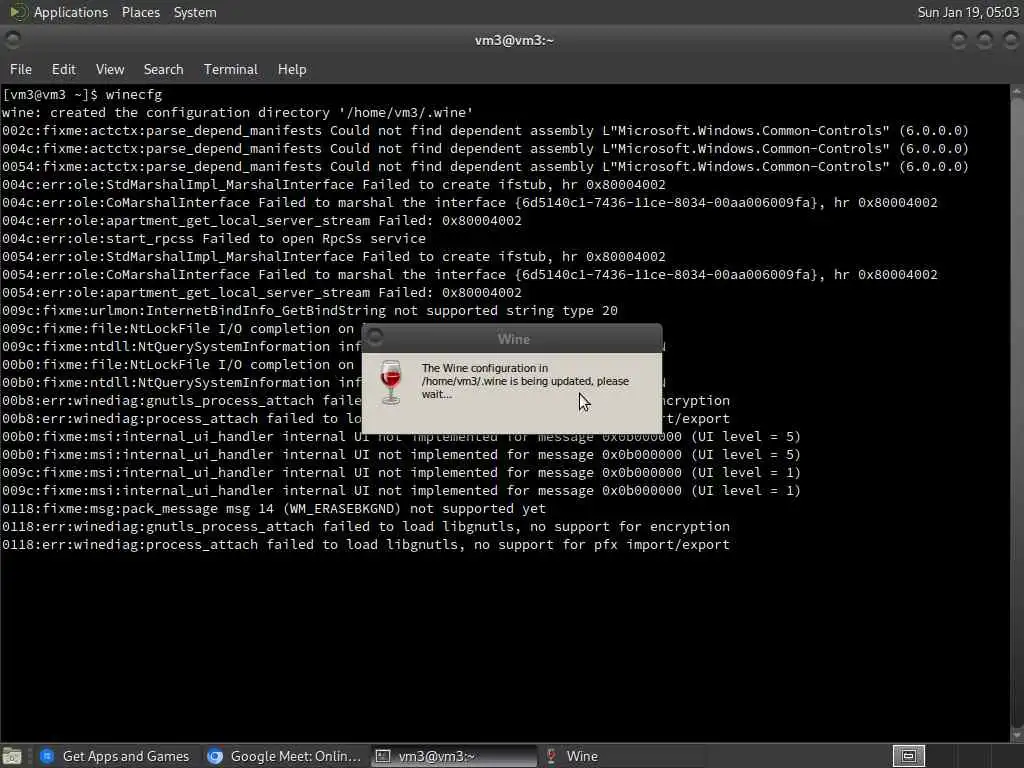Click the clock showing Sun Jan 19, 05:03
This screenshot has height=768, width=1024.
(968, 12)
